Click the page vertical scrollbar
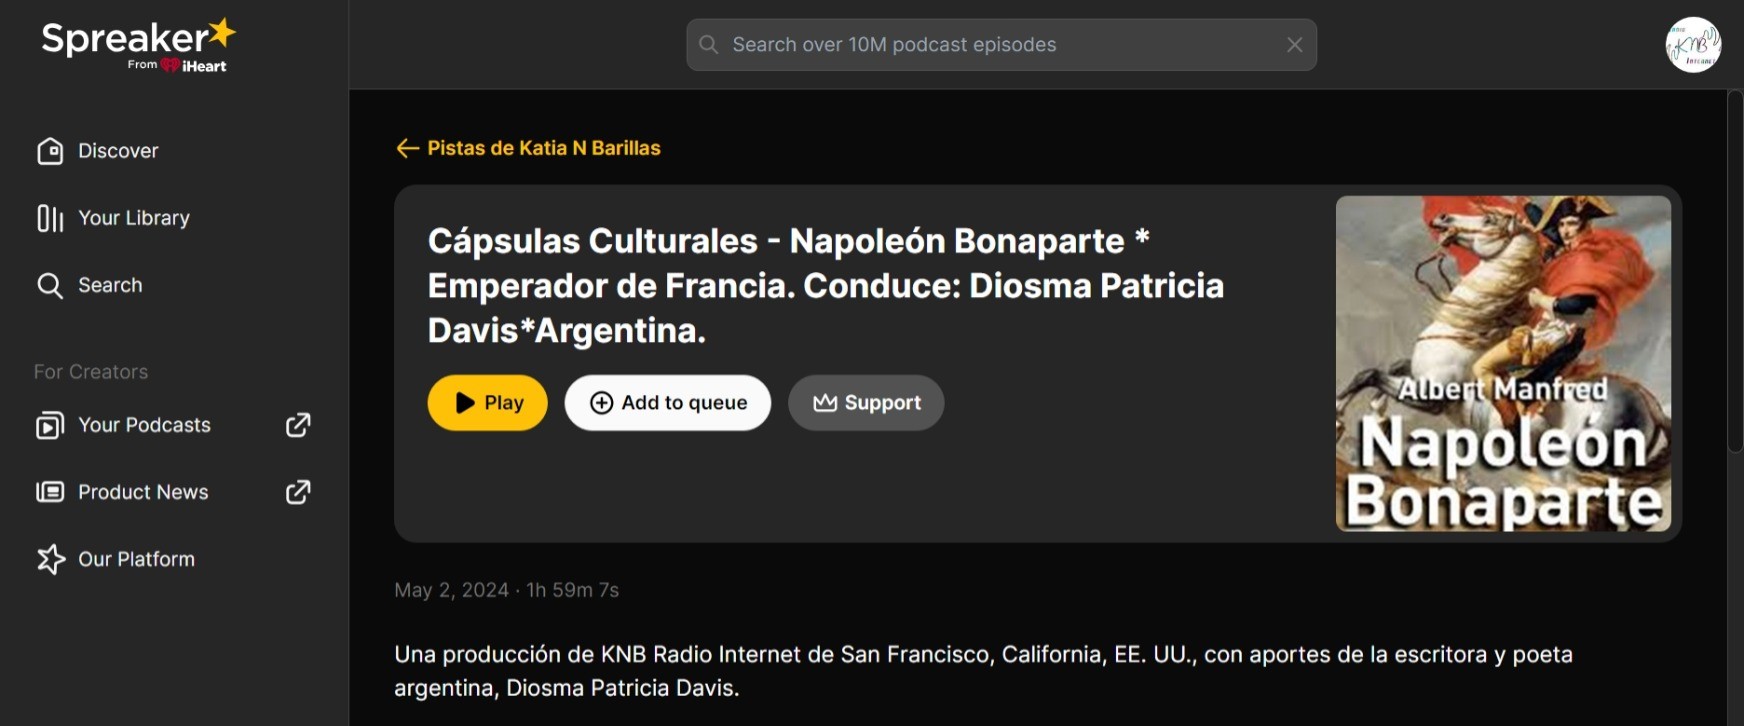The height and width of the screenshot is (726, 1746). (1735, 270)
